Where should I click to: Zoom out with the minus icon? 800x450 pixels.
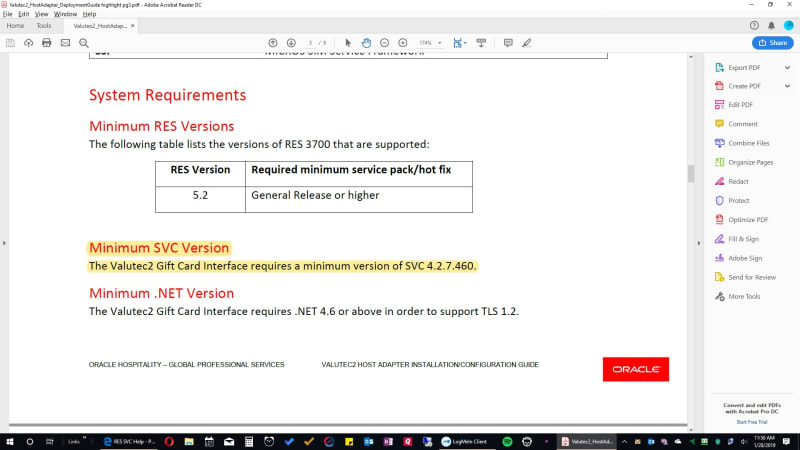385,43
